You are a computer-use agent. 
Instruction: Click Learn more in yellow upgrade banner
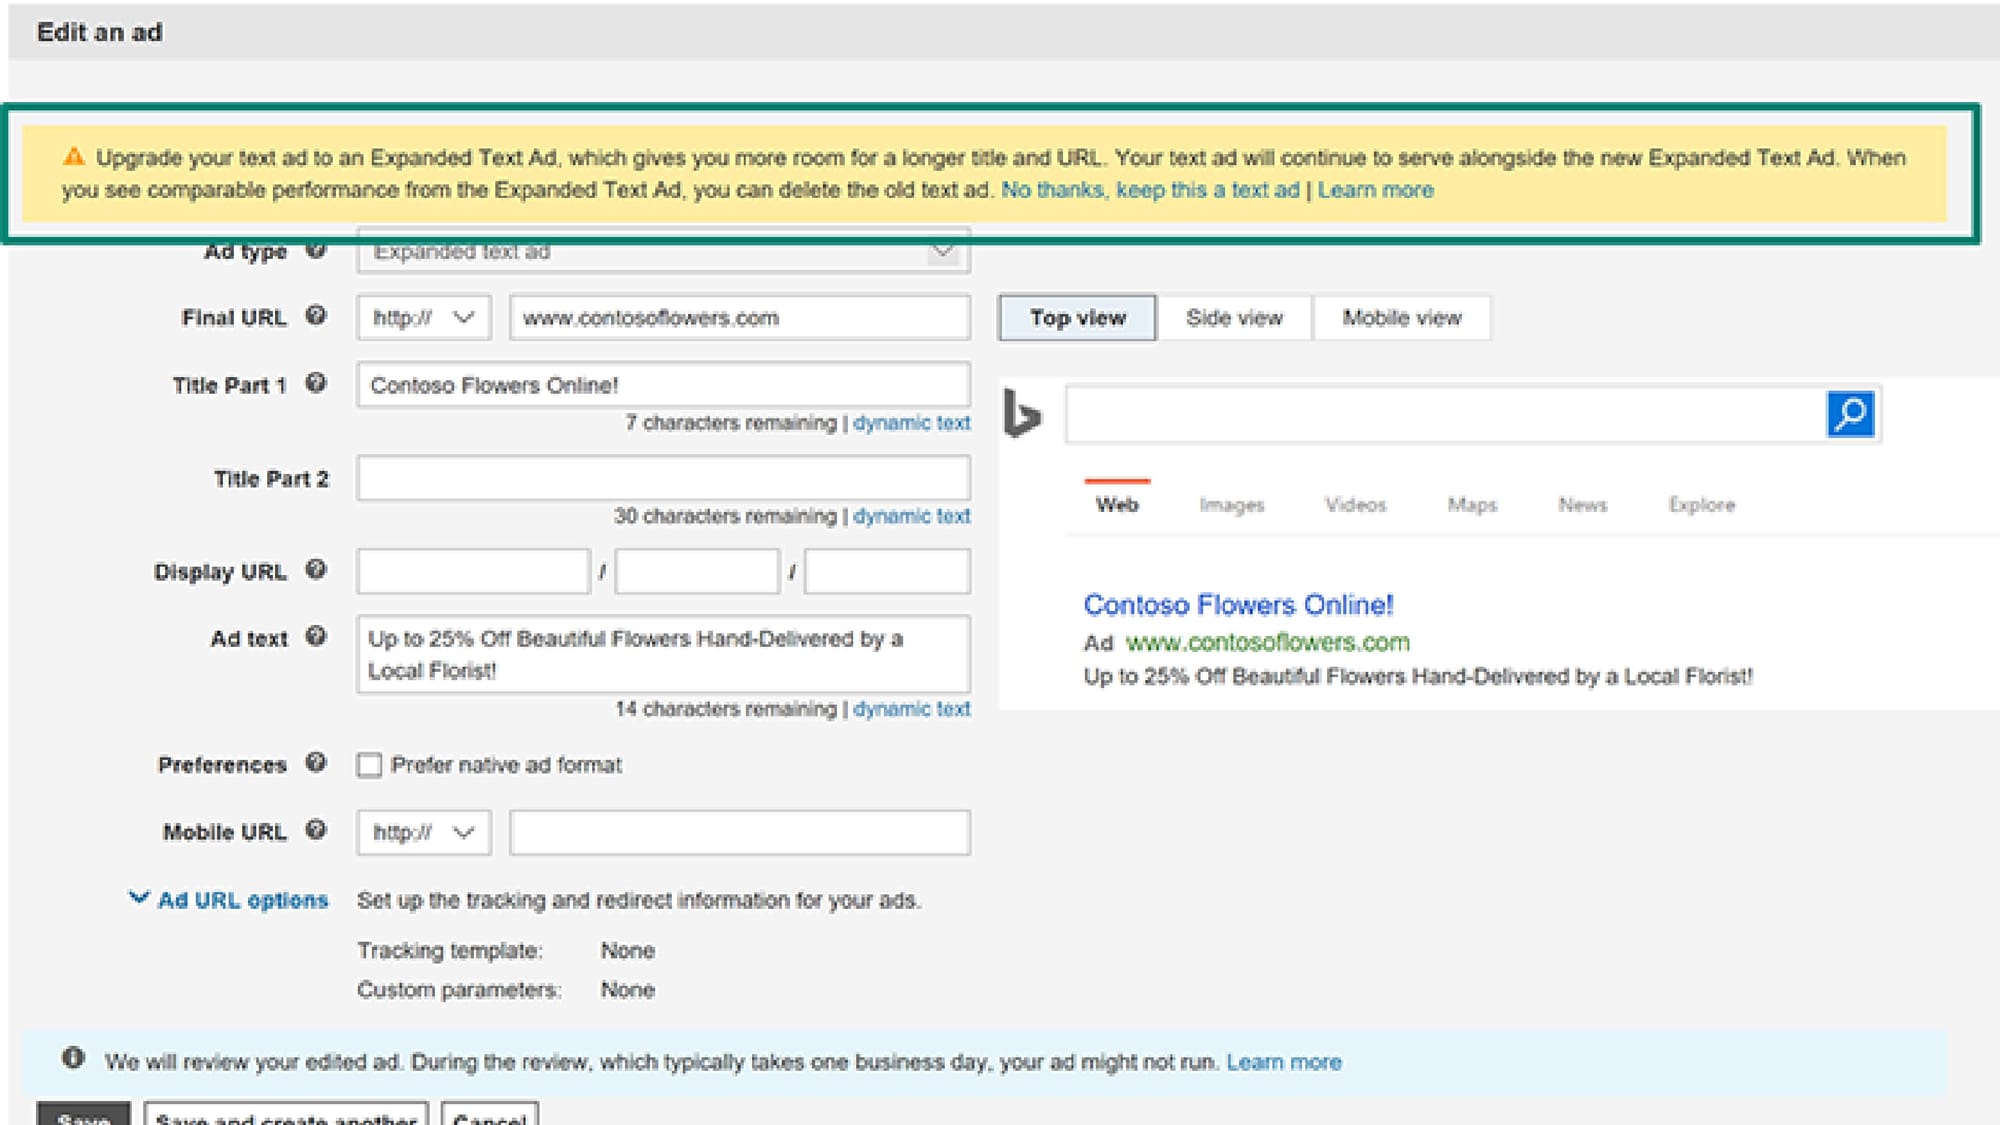(x=1375, y=190)
